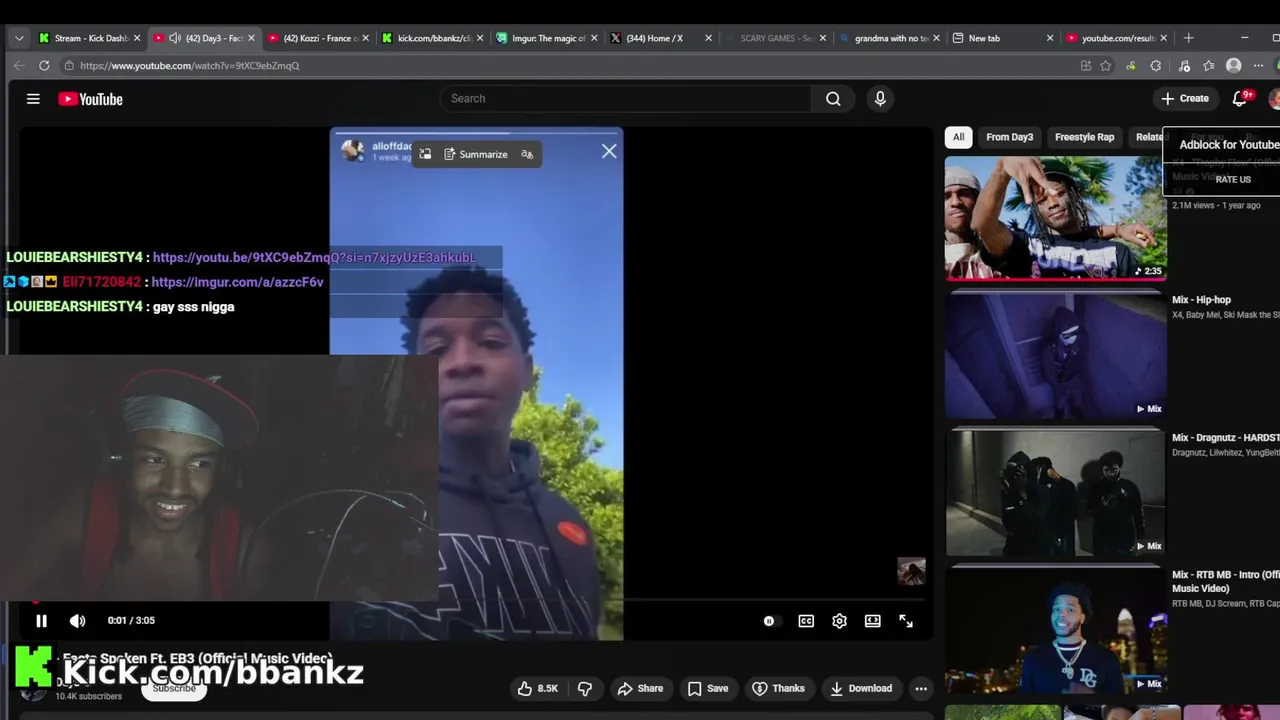Subscribe to the channel
The image size is (1280, 720).
[x=174, y=688]
